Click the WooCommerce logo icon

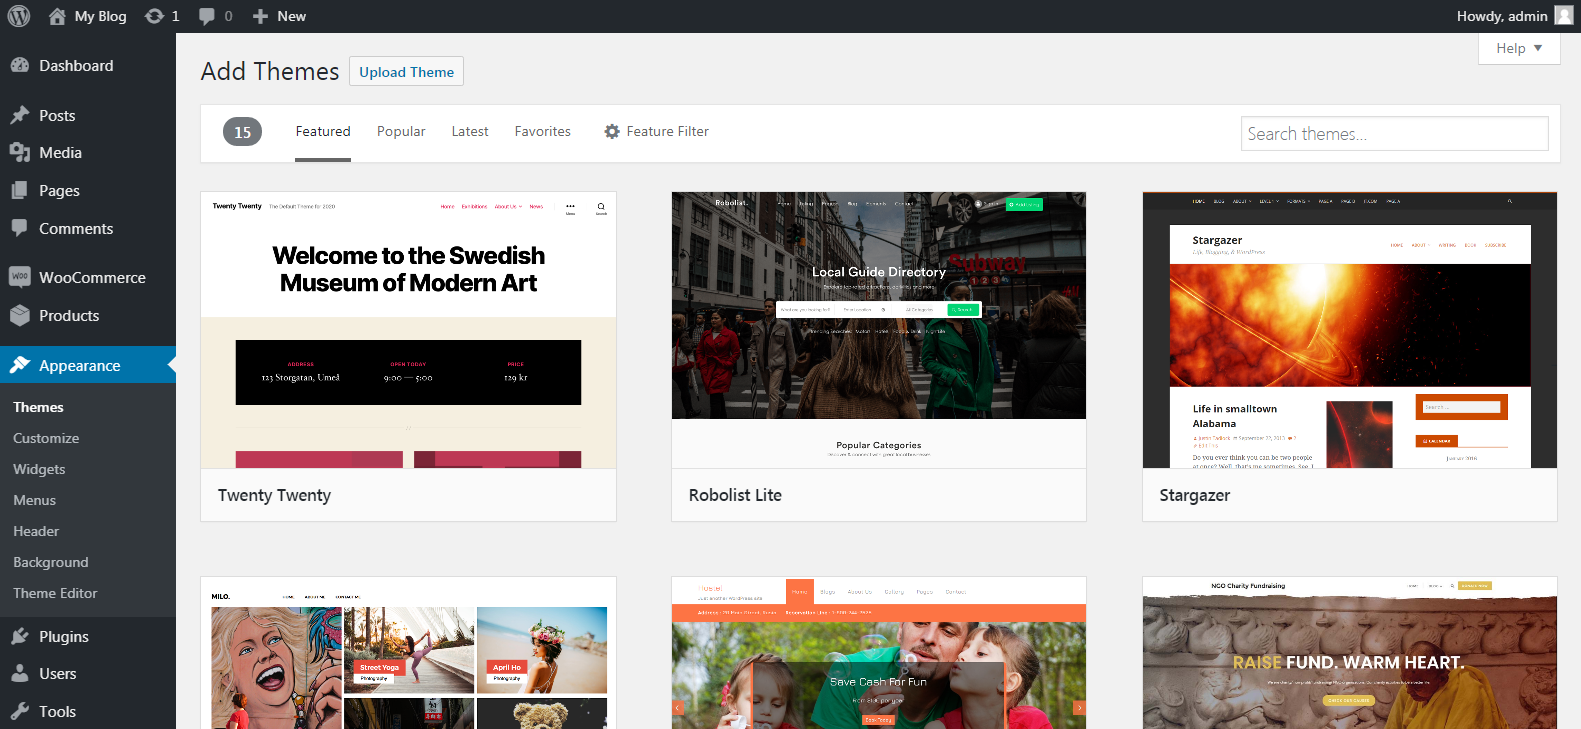pyautogui.click(x=20, y=277)
